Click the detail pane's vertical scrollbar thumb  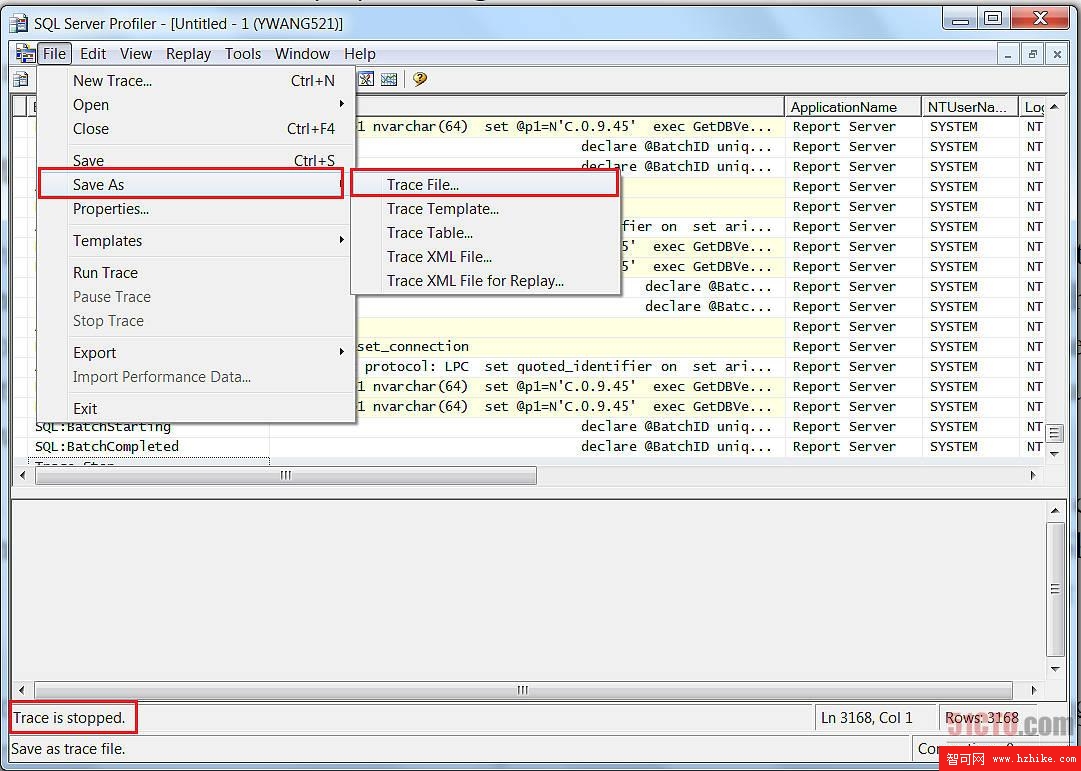point(1055,589)
